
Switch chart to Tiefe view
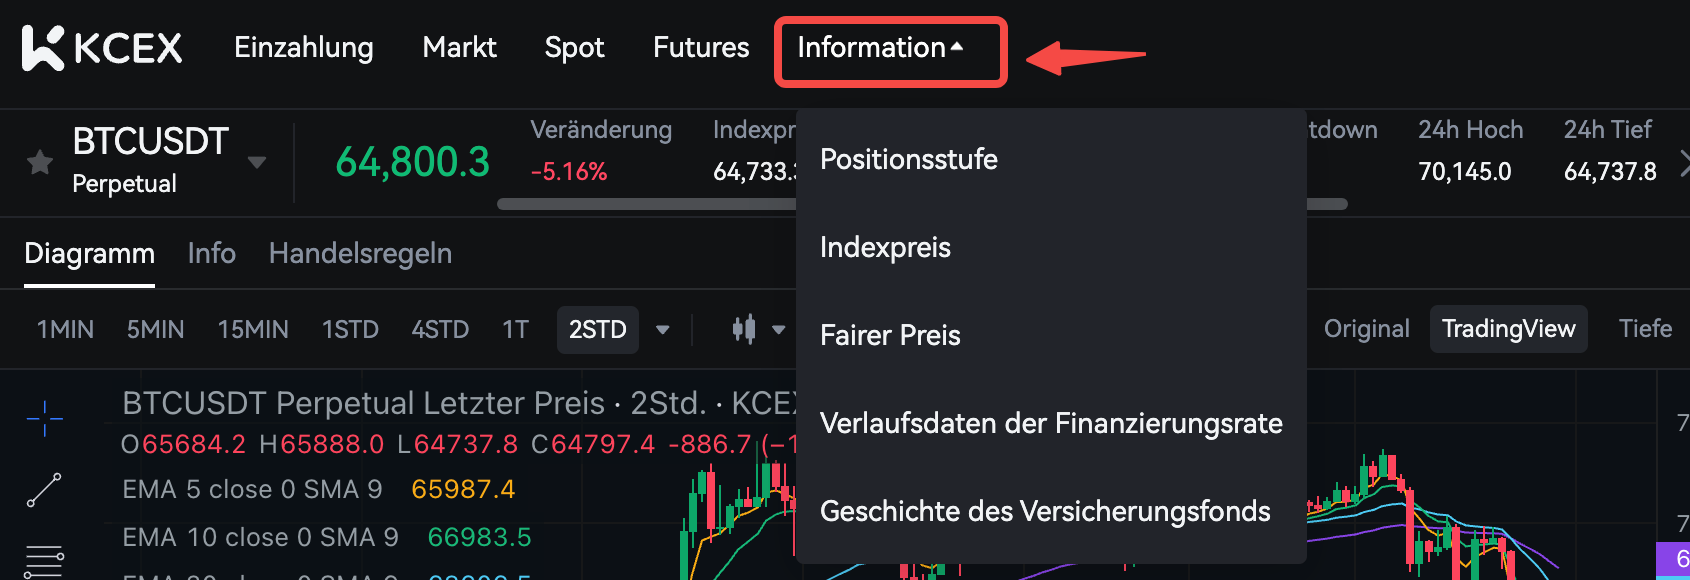1645,329
